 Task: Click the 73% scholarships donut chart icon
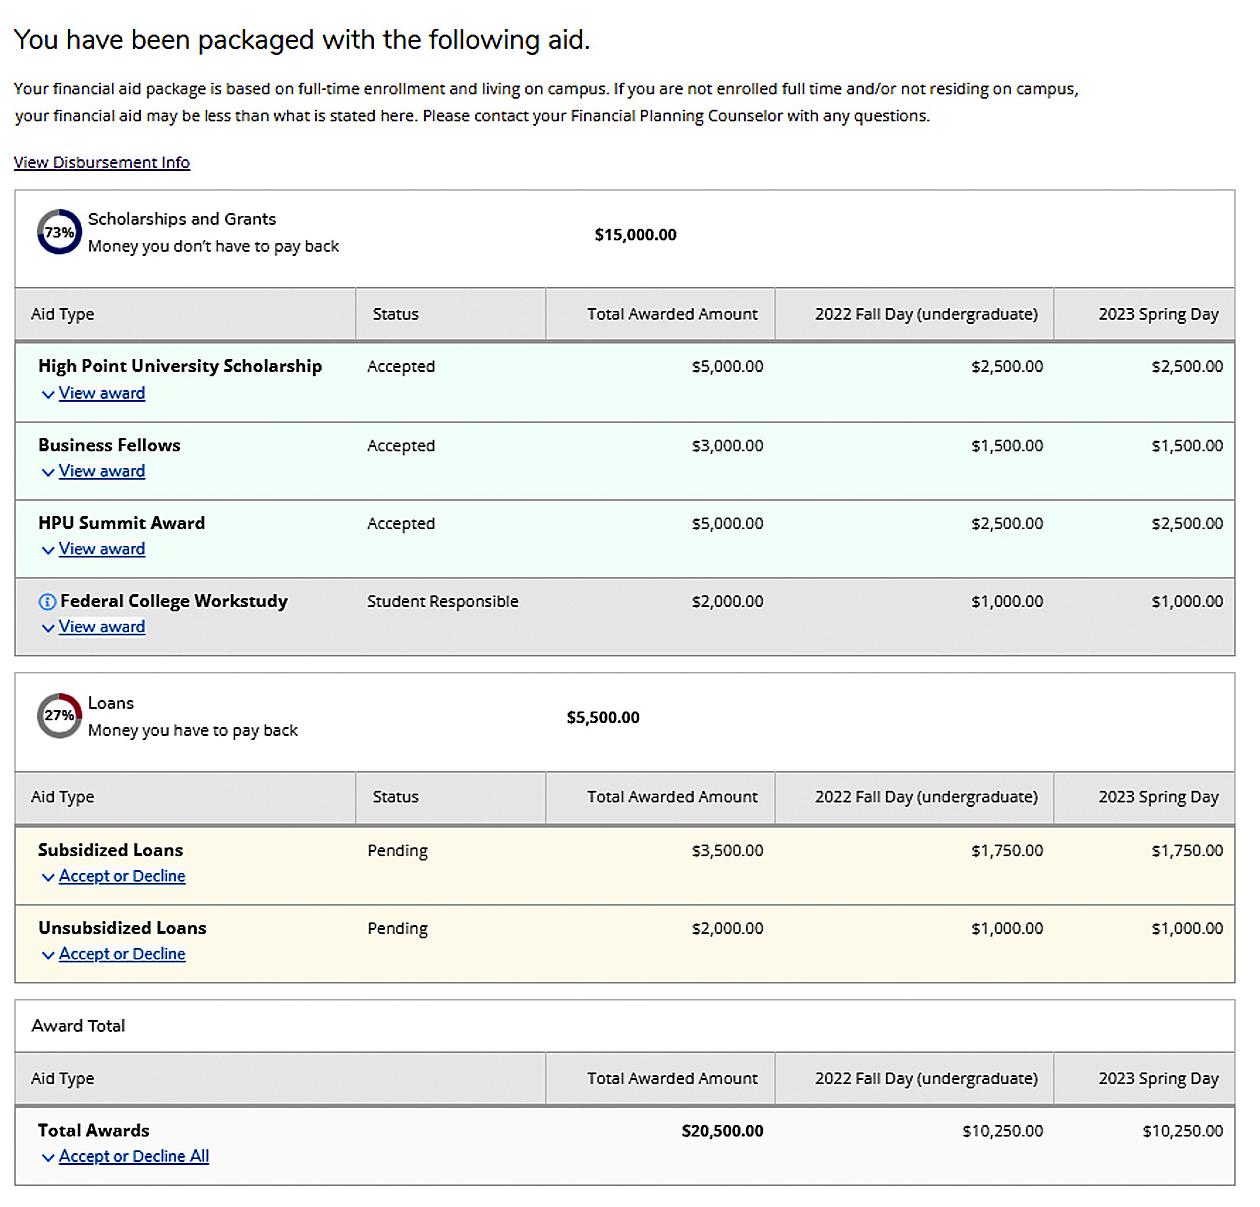[x=59, y=232]
